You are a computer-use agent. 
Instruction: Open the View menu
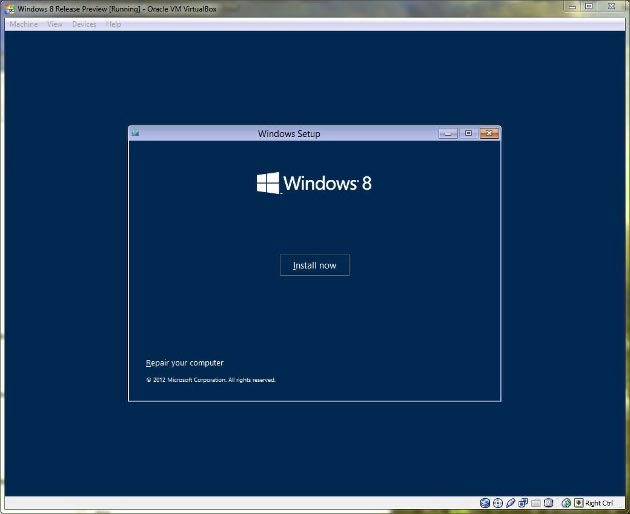click(x=54, y=24)
